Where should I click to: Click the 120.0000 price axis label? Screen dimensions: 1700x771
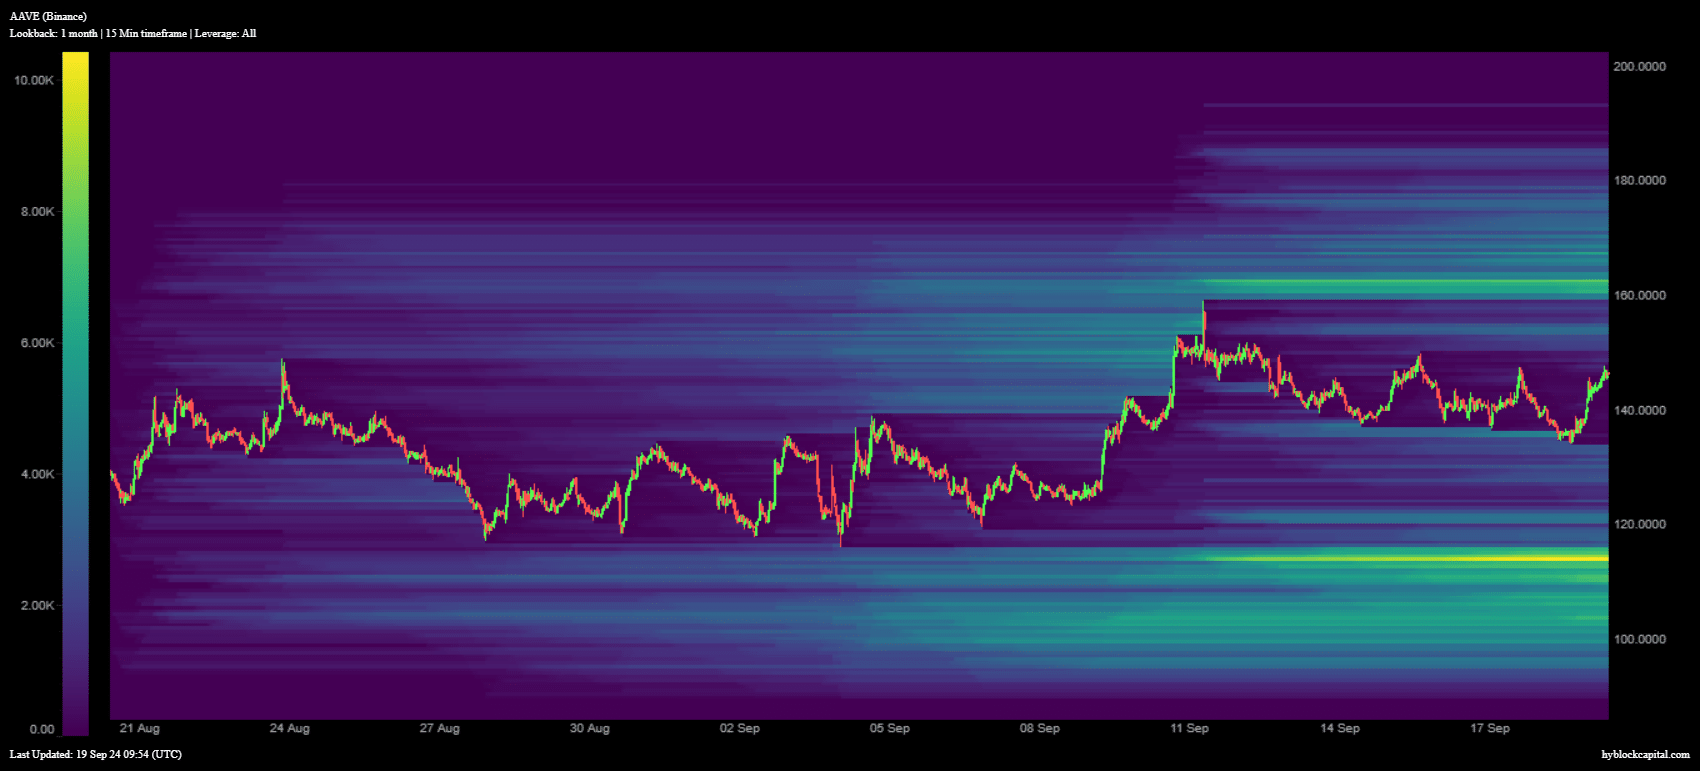point(1640,524)
